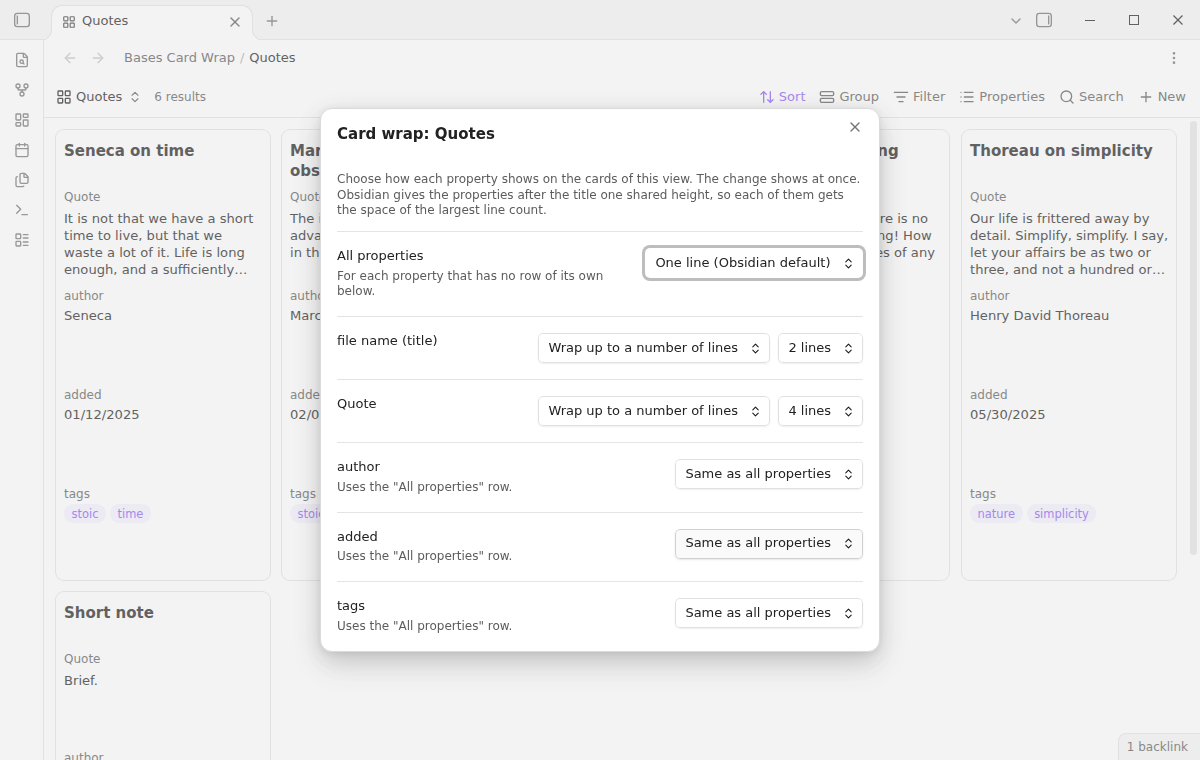
Task: Click '6 results' count text
Action: [x=180, y=97]
